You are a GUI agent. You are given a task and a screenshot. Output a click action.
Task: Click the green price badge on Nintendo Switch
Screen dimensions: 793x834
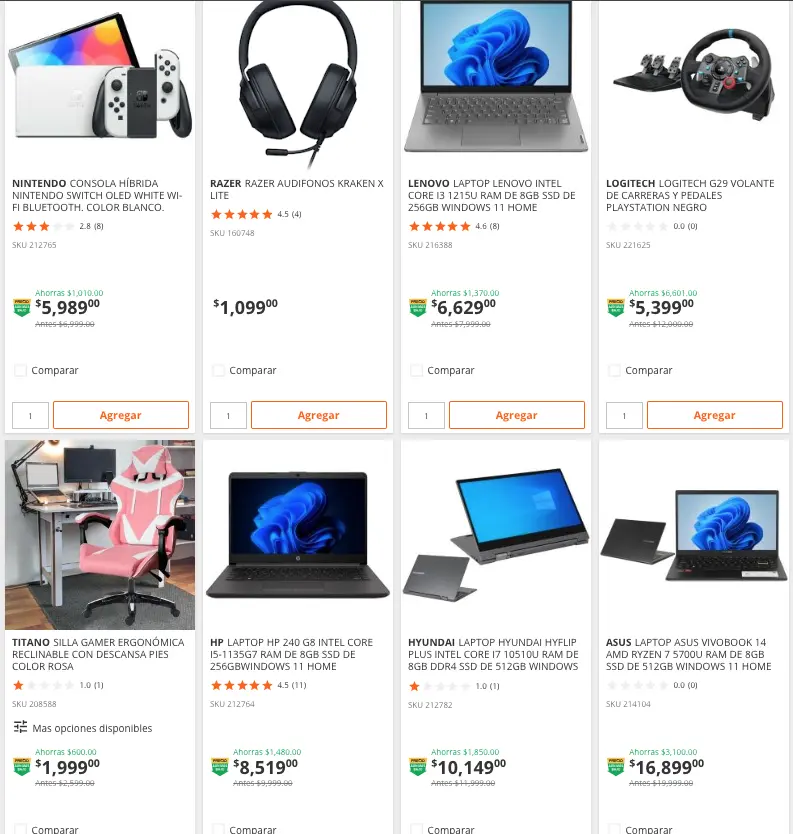tap(22, 307)
